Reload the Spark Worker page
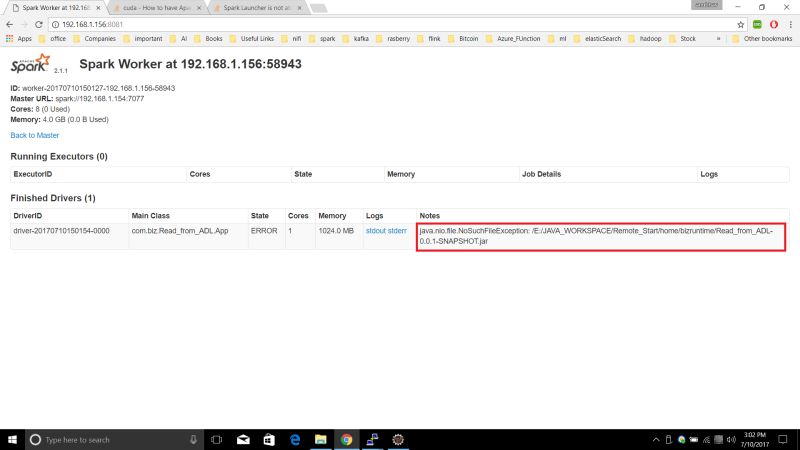The width and height of the screenshot is (800, 450). tap(39, 24)
